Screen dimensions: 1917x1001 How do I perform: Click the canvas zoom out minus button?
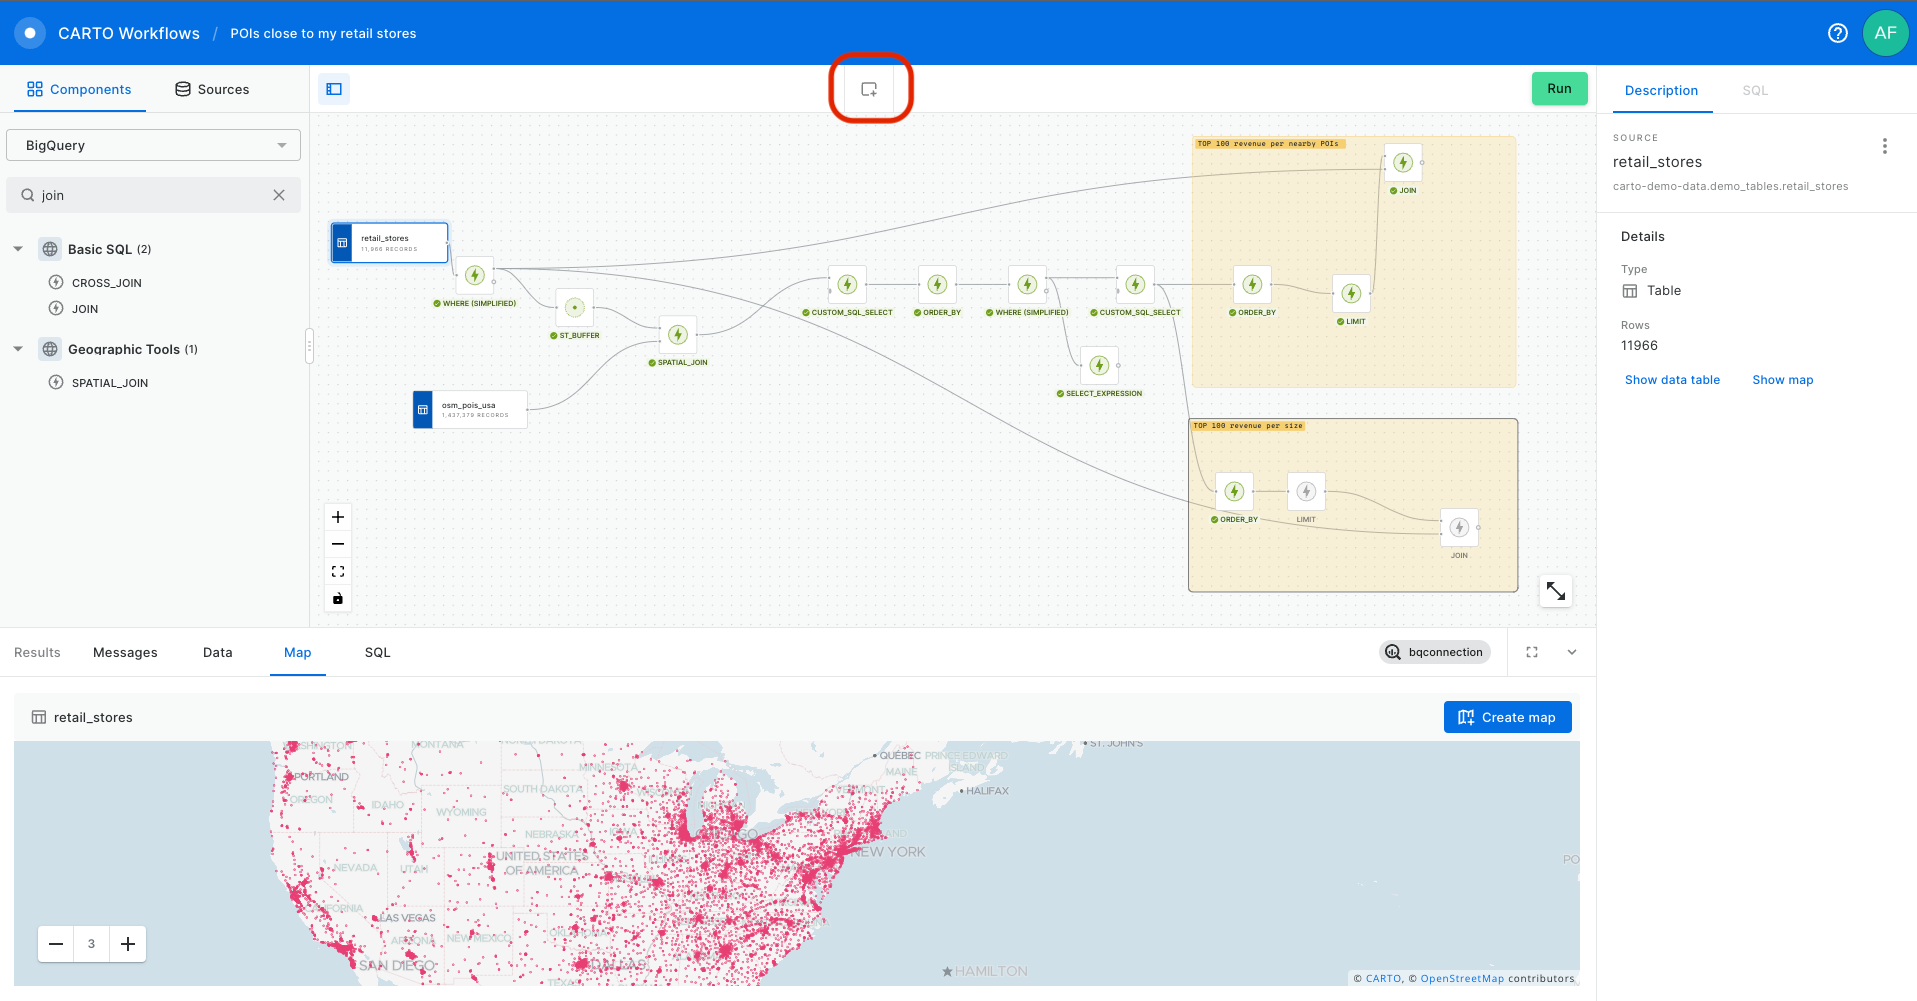(338, 544)
